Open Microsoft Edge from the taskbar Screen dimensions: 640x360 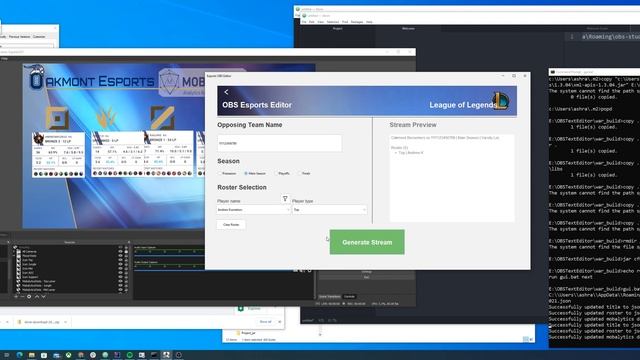[x=20, y=355]
